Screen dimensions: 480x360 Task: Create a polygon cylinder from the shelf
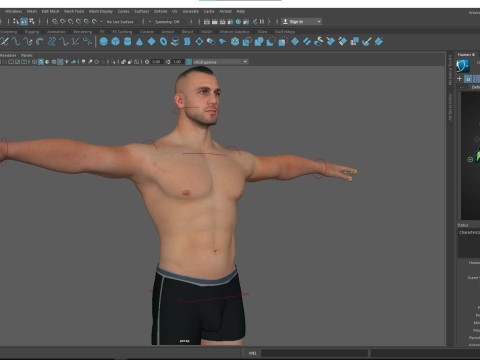coord(127,42)
